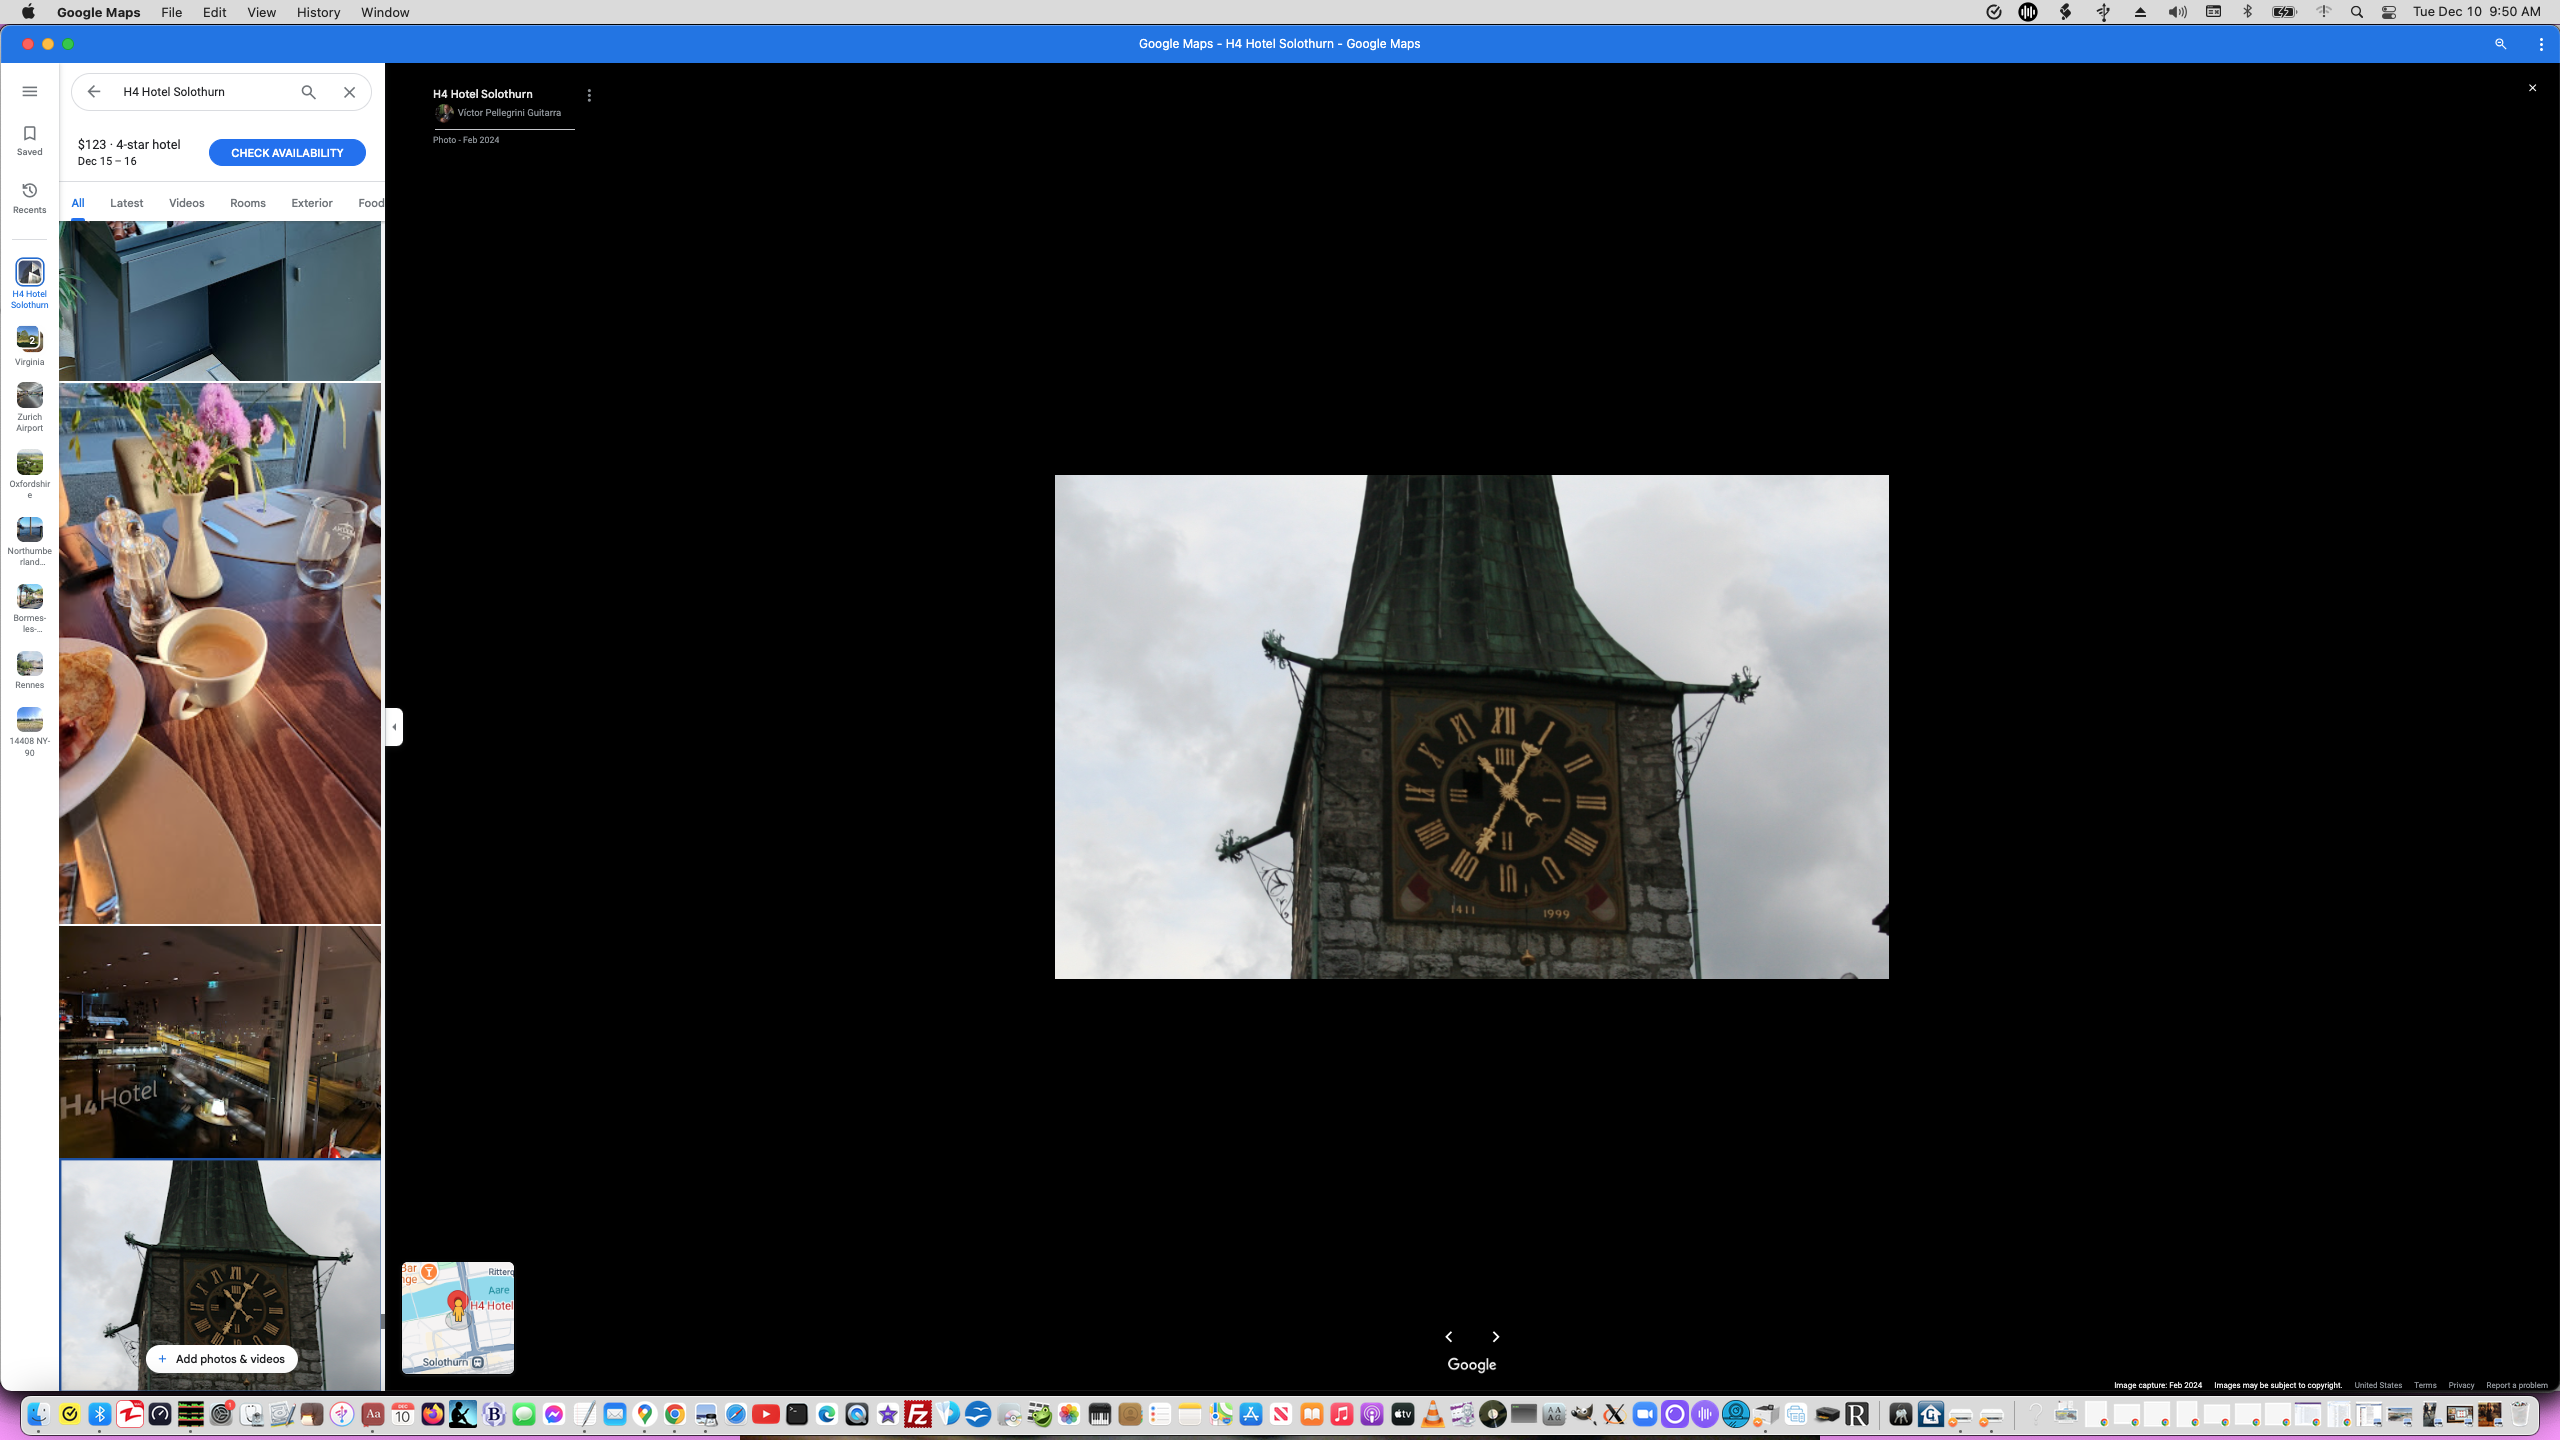Switch to the Rooms tab

tap(247, 203)
